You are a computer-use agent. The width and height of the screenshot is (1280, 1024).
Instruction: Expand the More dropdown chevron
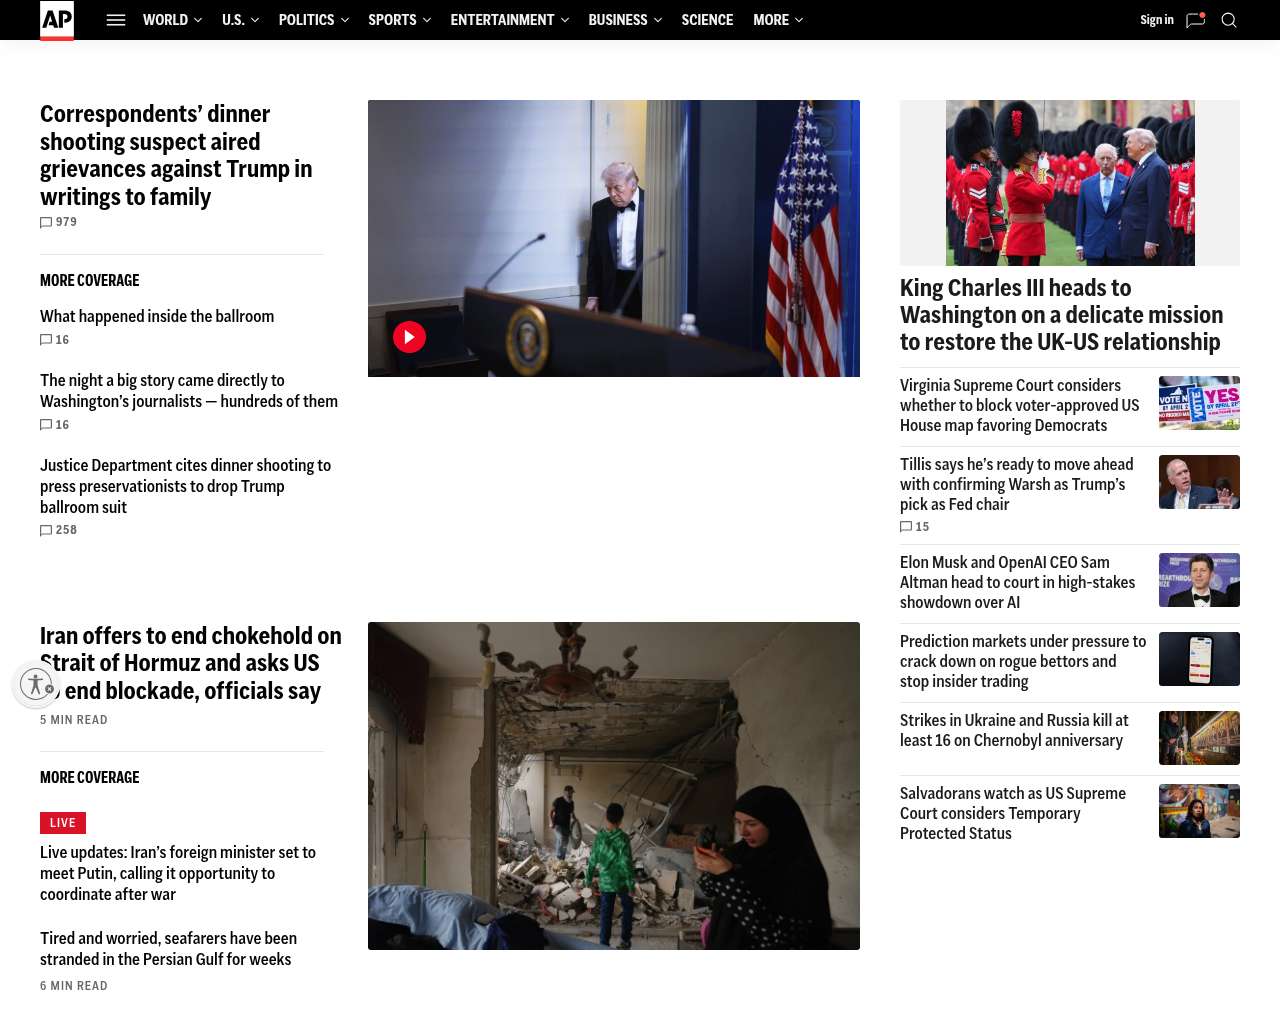click(x=799, y=20)
